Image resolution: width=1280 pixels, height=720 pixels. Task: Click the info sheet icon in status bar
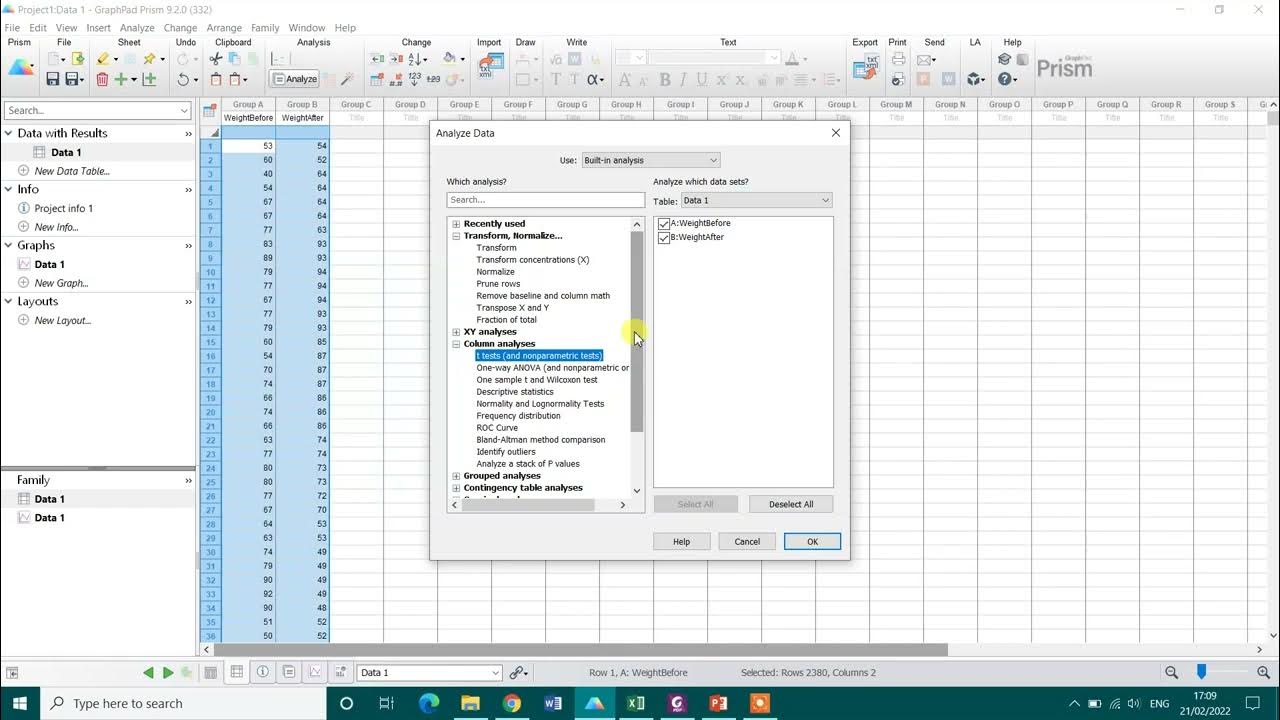tap(263, 673)
